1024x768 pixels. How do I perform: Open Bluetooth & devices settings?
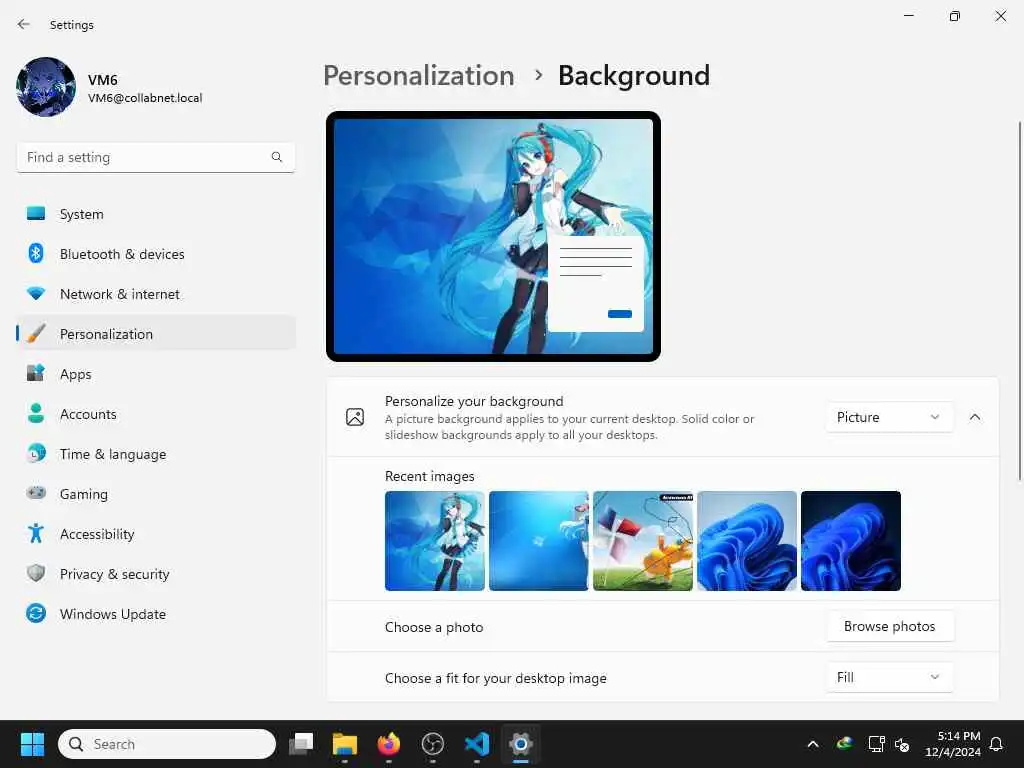point(155,253)
